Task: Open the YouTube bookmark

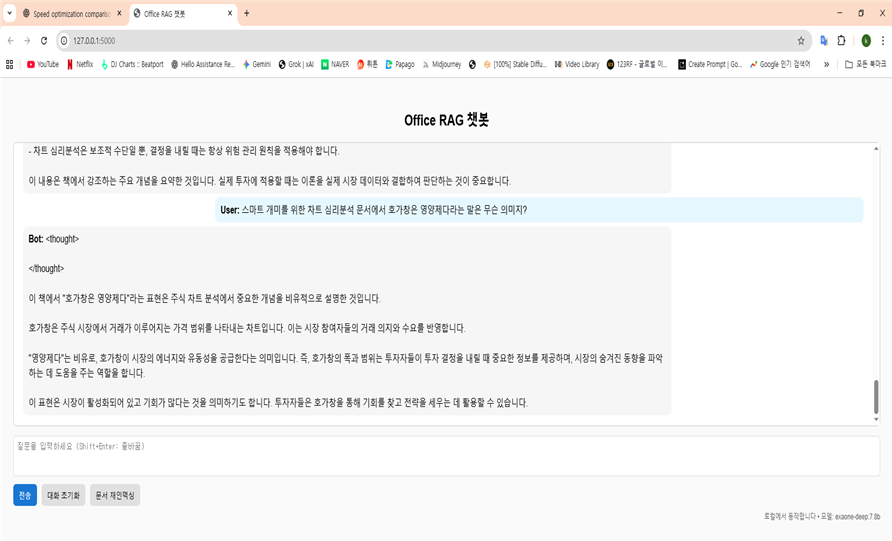Action: [x=43, y=64]
